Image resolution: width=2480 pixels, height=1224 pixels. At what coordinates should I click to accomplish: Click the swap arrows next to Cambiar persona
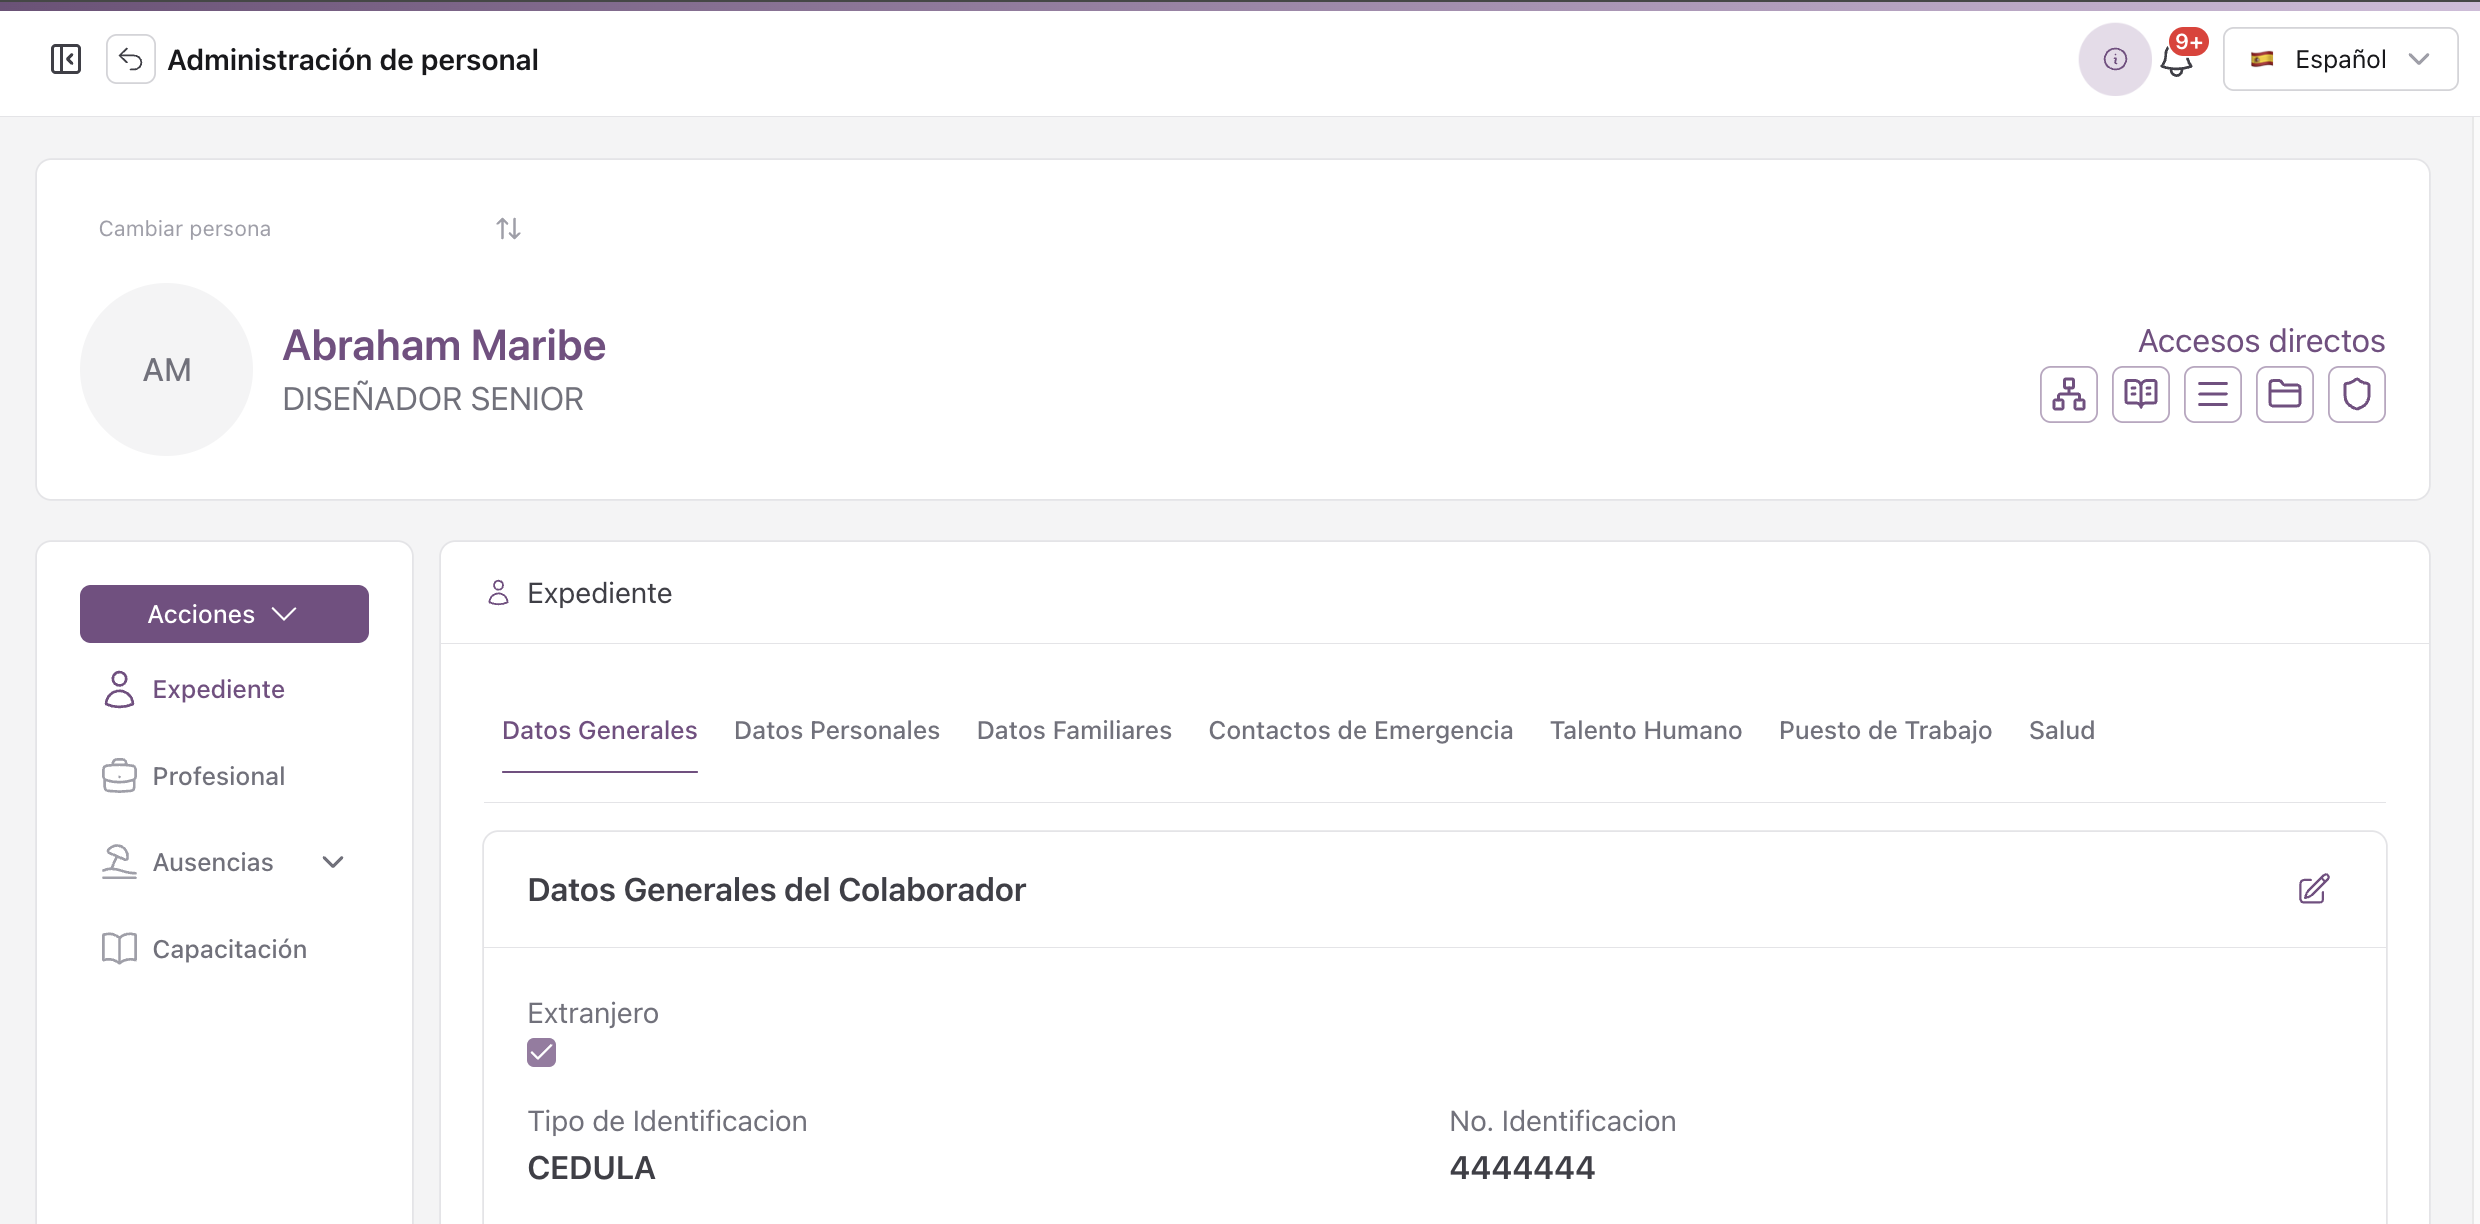508,229
